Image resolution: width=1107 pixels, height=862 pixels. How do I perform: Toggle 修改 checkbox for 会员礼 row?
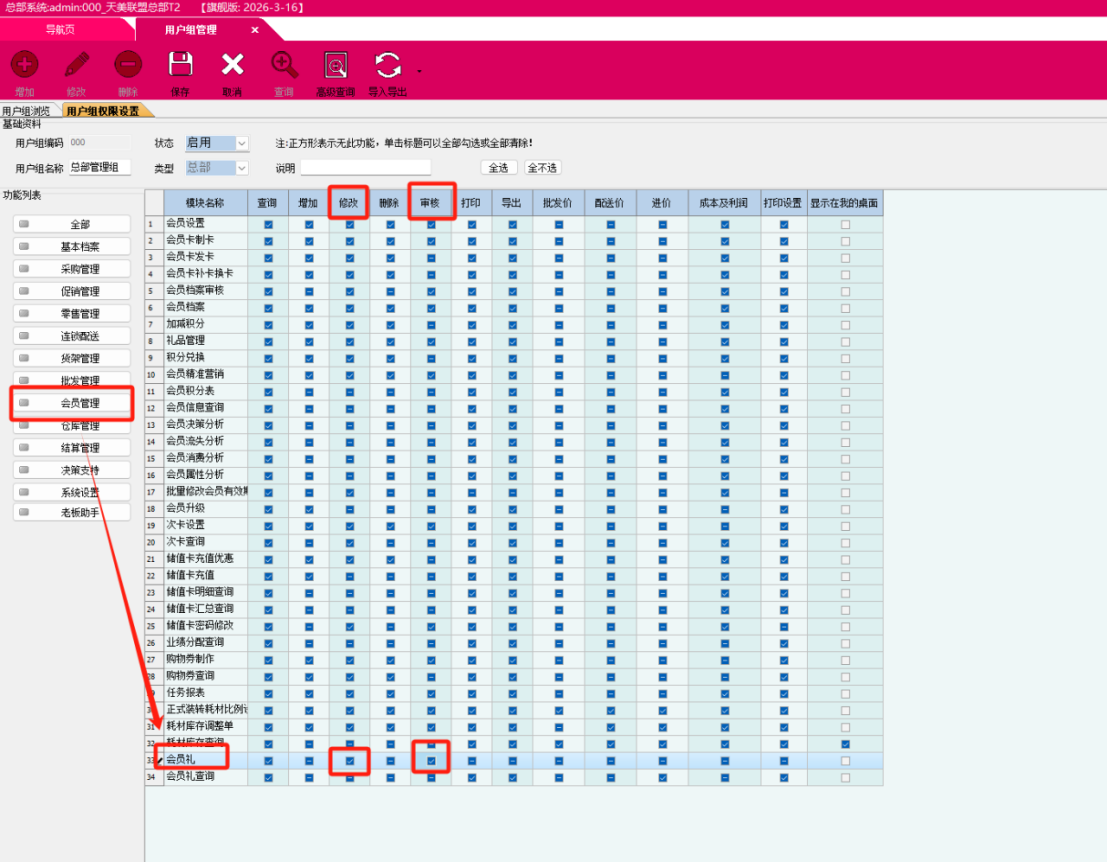350,761
